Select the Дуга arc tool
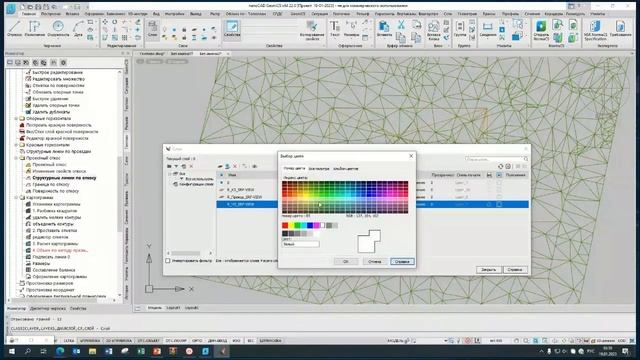The height and width of the screenshot is (360, 640). (78, 29)
